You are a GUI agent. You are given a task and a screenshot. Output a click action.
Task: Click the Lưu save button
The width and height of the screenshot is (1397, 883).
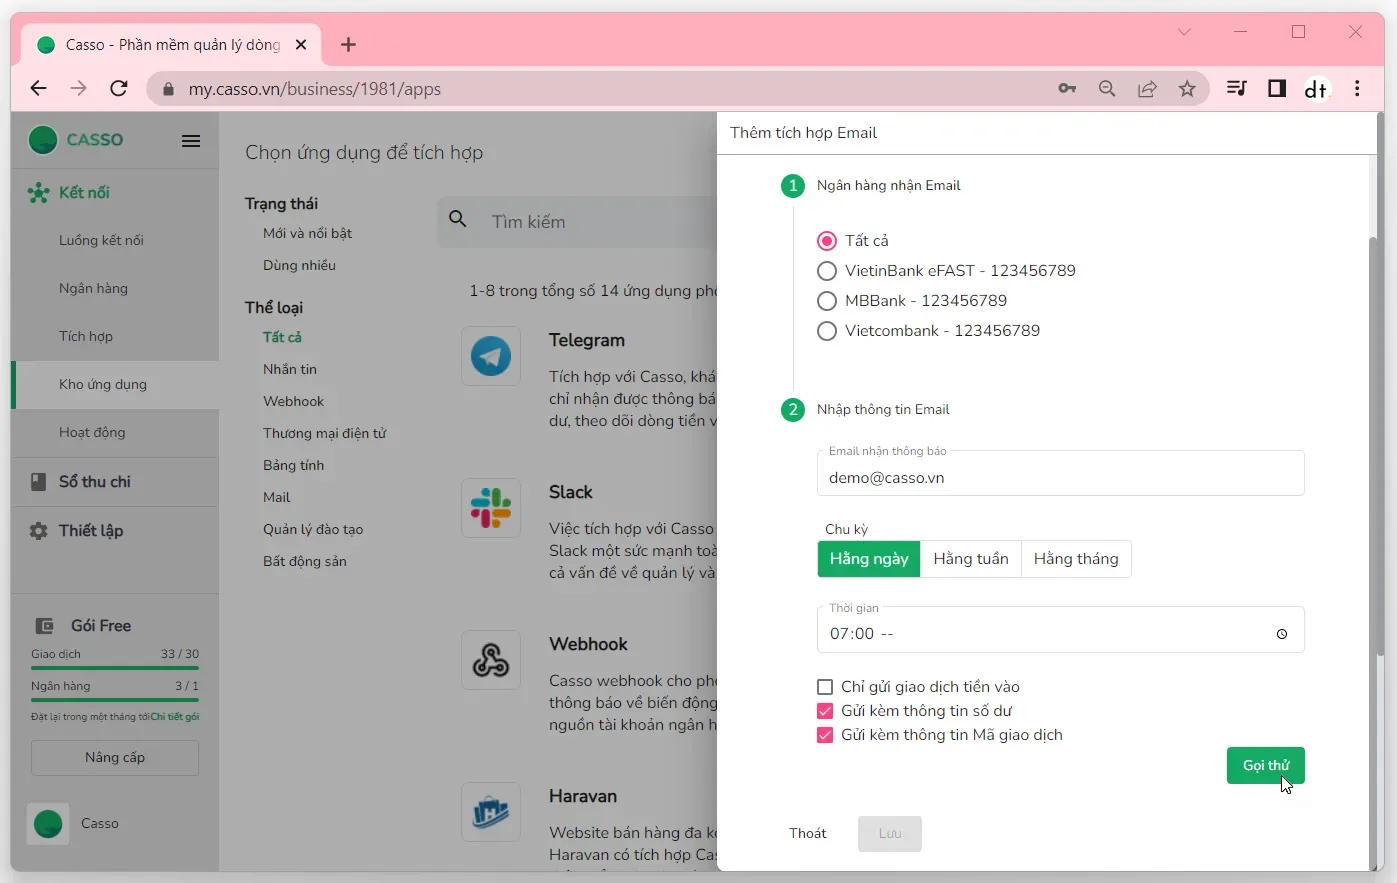coord(890,834)
